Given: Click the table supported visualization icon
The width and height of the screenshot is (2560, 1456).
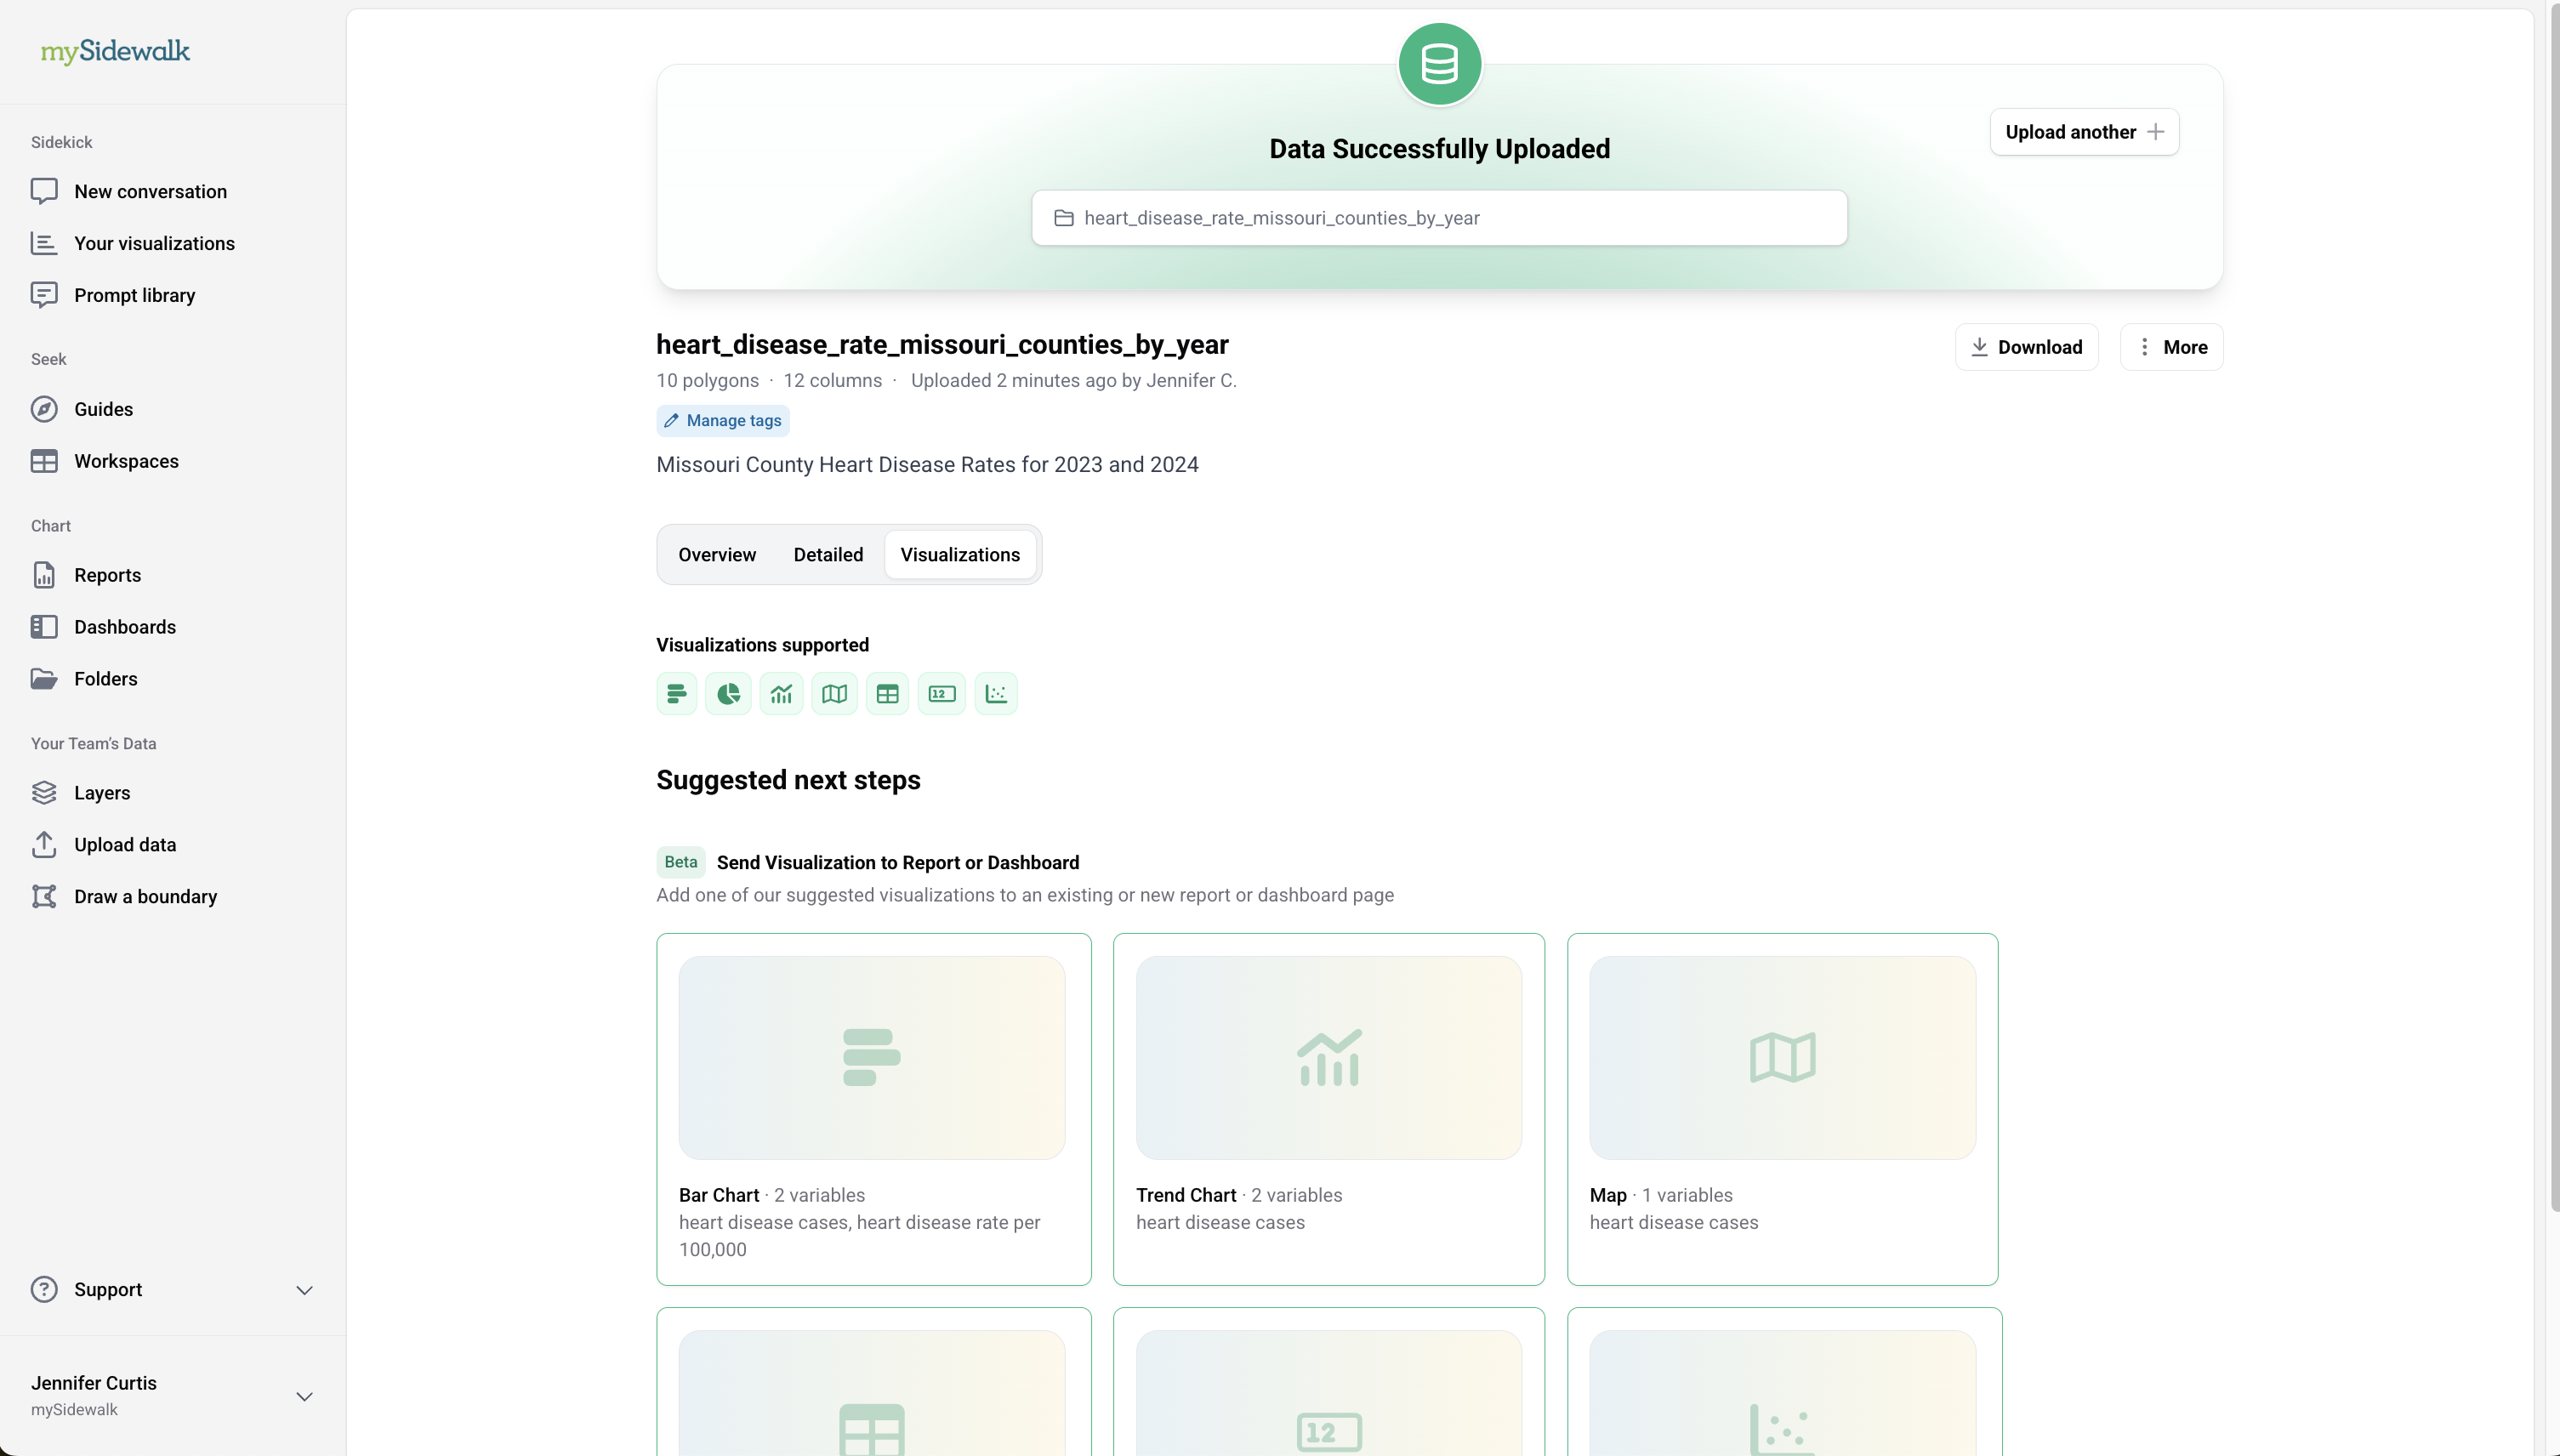Looking at the screenshot, I should [887, 693].
